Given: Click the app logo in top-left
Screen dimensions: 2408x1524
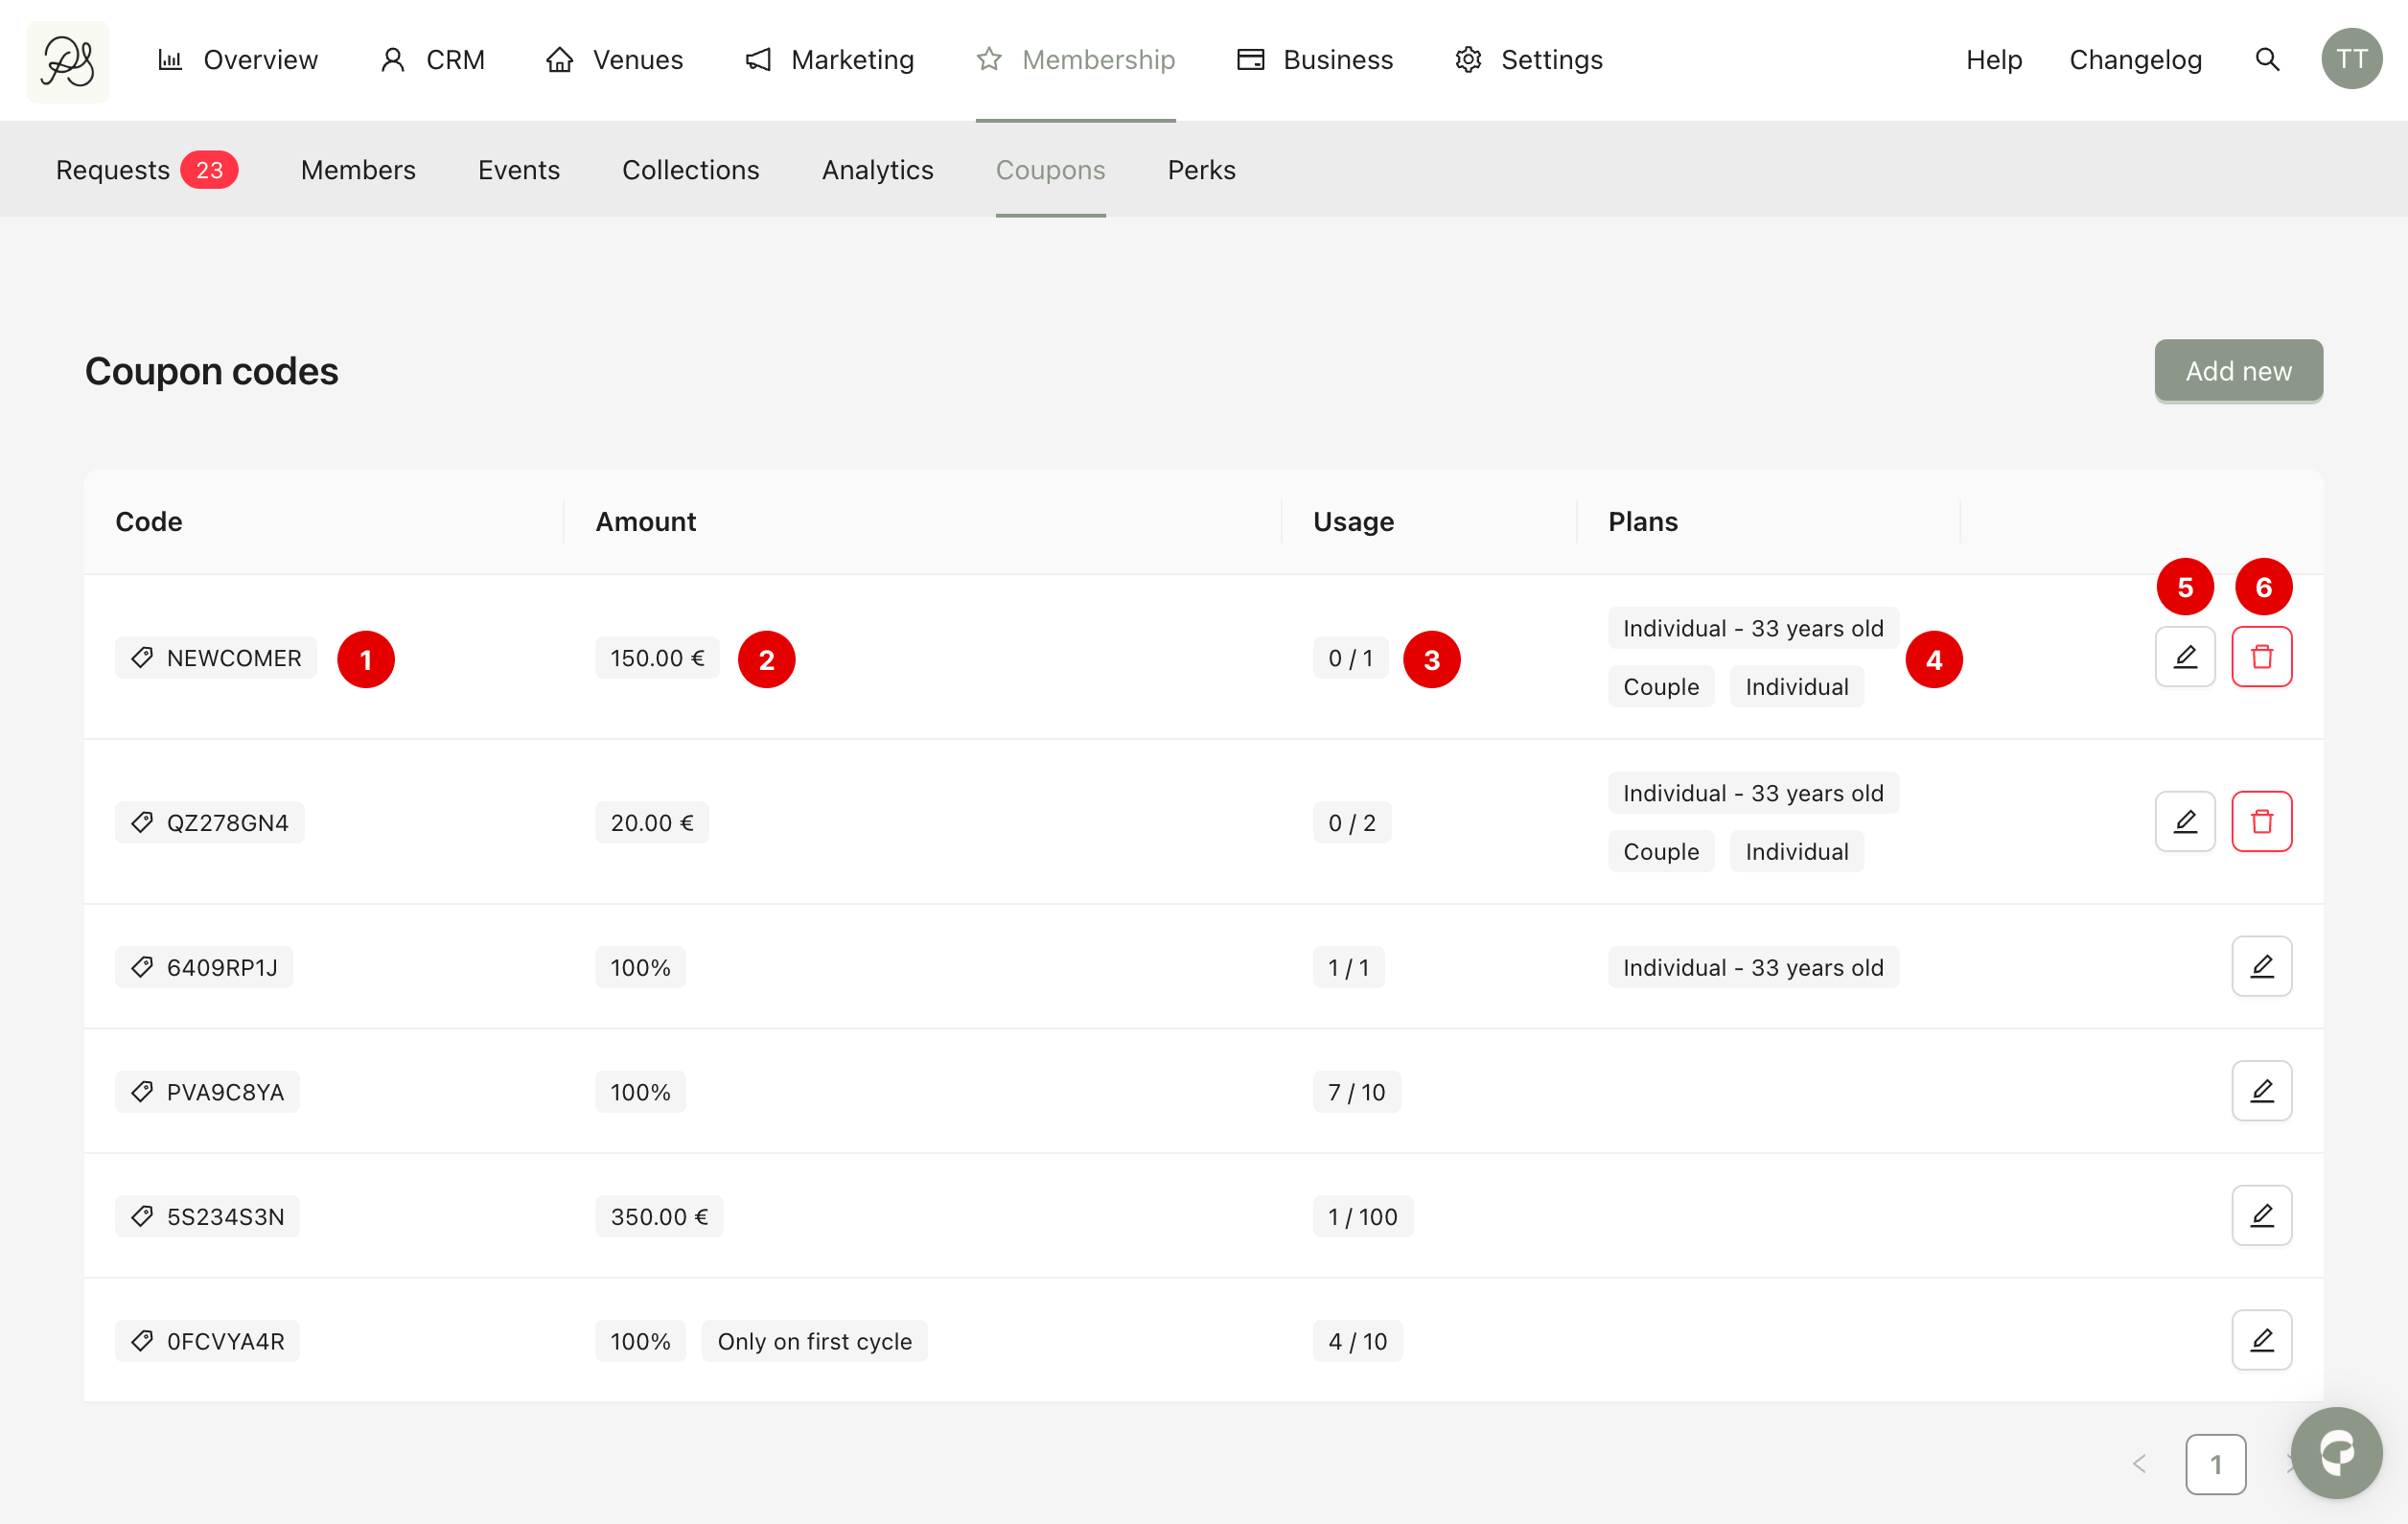Looking at the screenshot, I should coord(68,61).
